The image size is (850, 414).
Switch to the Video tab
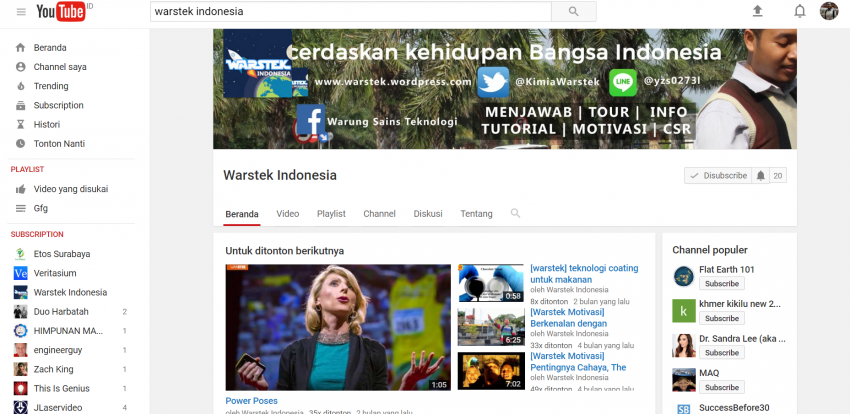(x=288, y=214)
